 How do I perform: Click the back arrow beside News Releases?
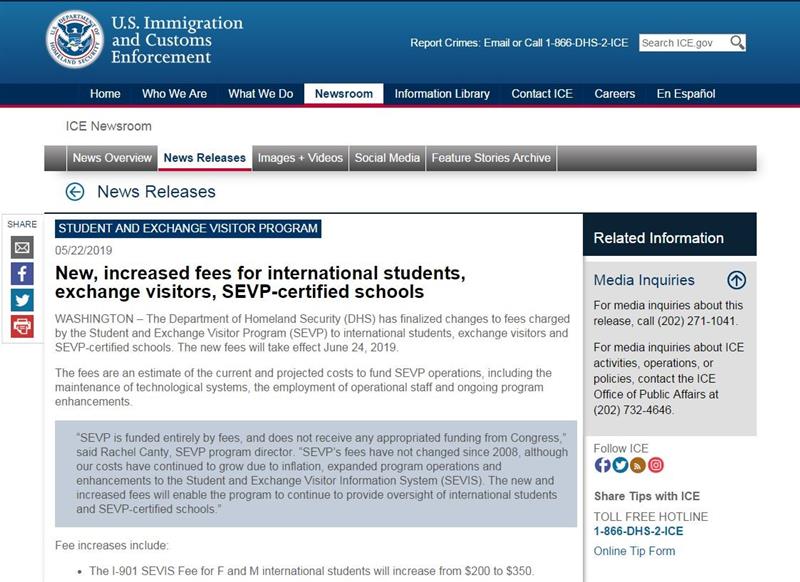pos(74,192)
